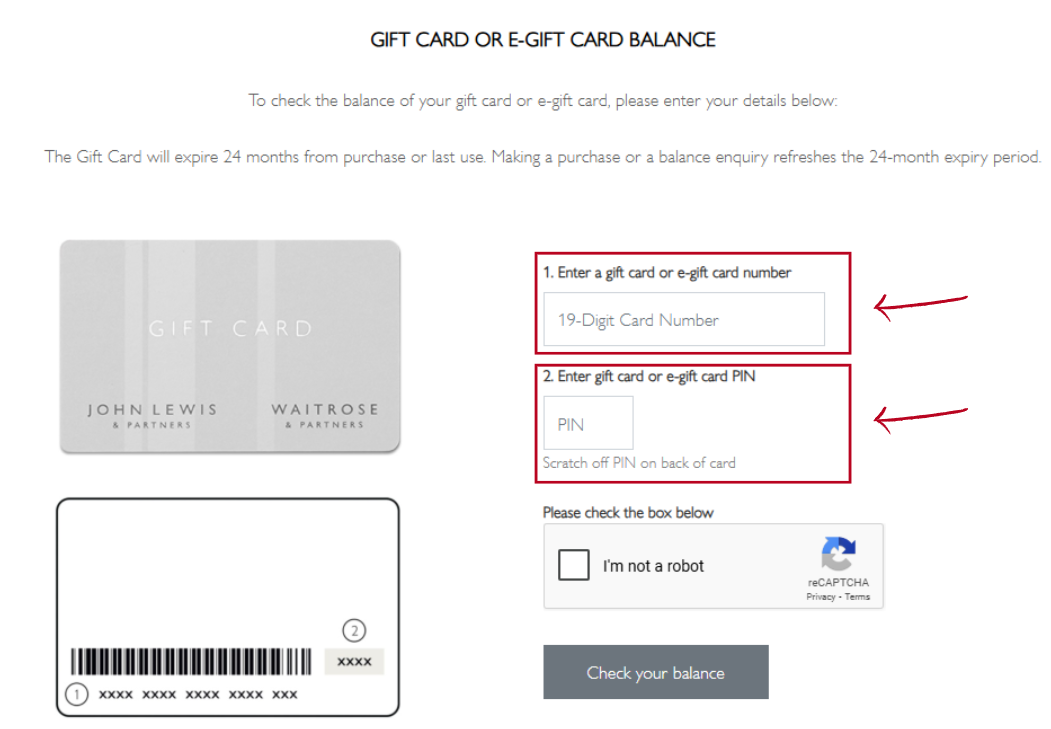Click the Check your balance button
Screen dimensions: 1051x729
click(655, 671)
